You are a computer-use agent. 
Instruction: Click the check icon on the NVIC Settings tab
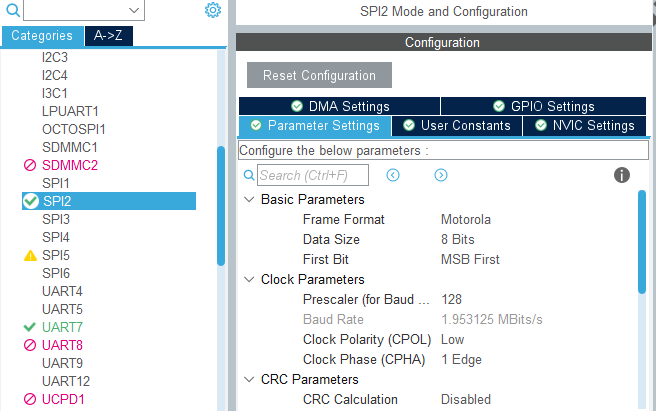(x=541, y=126)
